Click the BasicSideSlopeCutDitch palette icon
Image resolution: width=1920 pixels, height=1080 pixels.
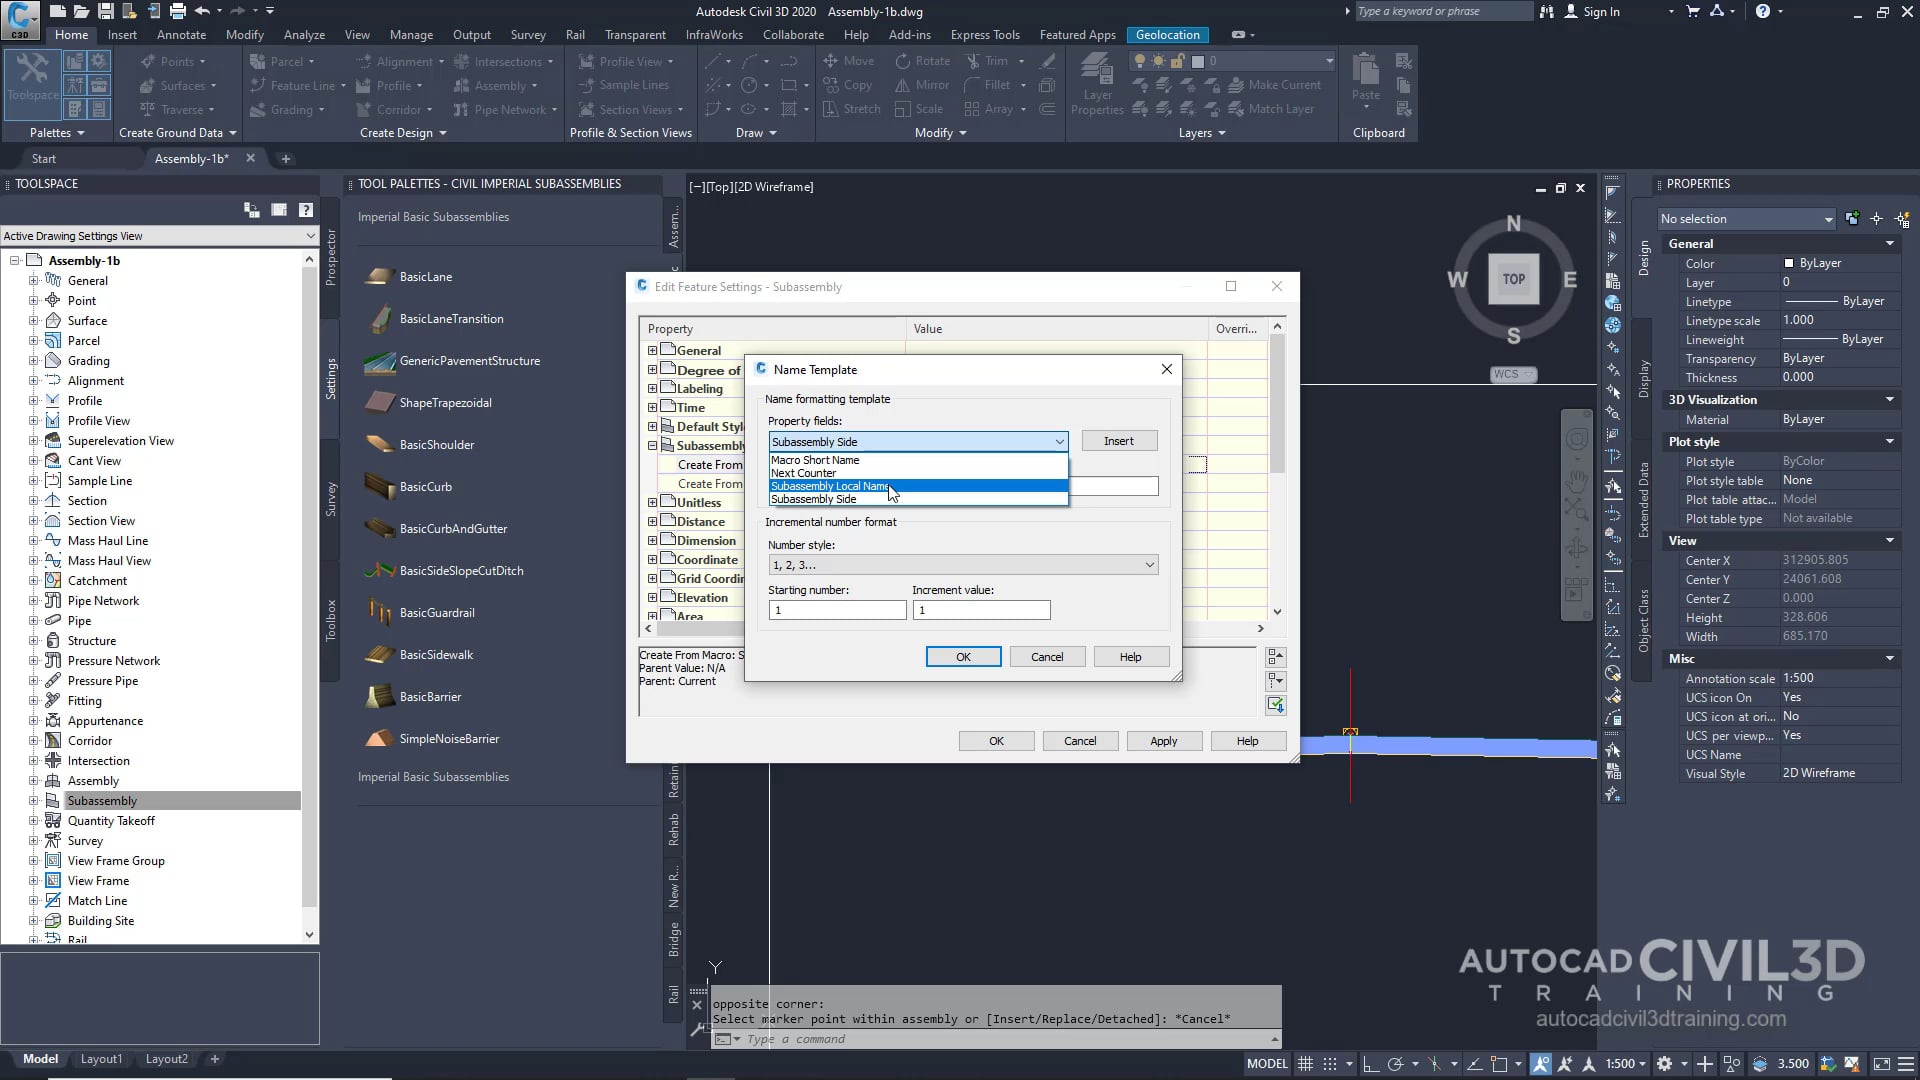click(x=379, y=571)
